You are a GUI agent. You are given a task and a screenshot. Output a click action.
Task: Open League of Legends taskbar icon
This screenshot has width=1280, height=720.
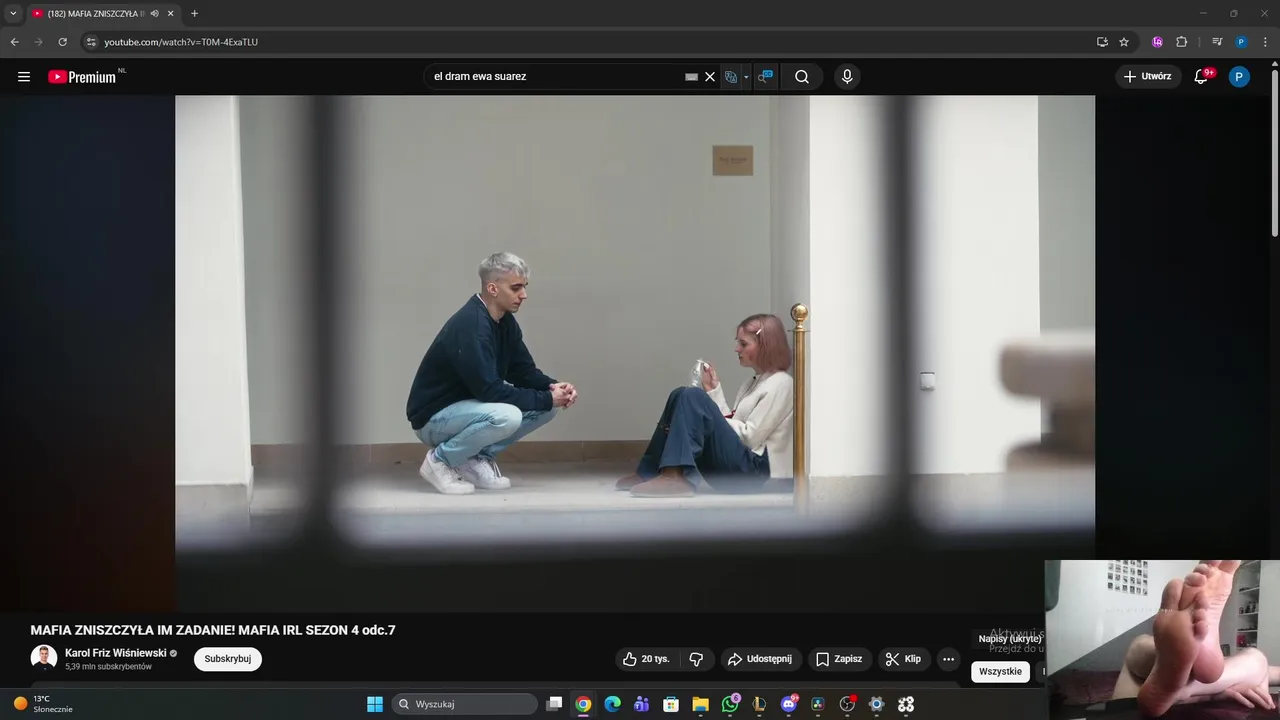coord(759,704)
